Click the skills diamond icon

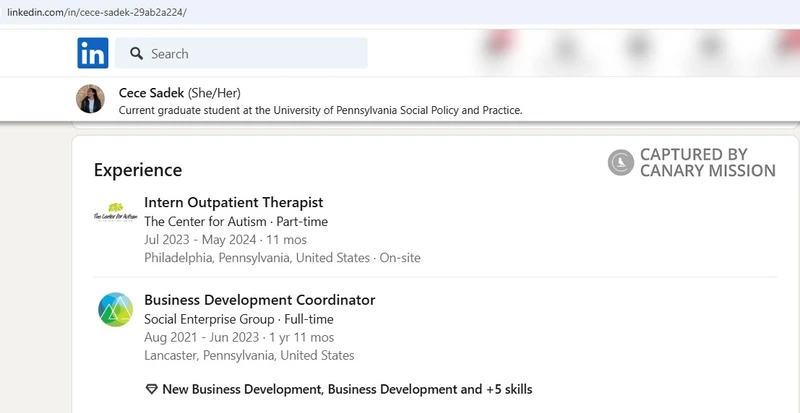pyautogui.click(x=152, y=390)
